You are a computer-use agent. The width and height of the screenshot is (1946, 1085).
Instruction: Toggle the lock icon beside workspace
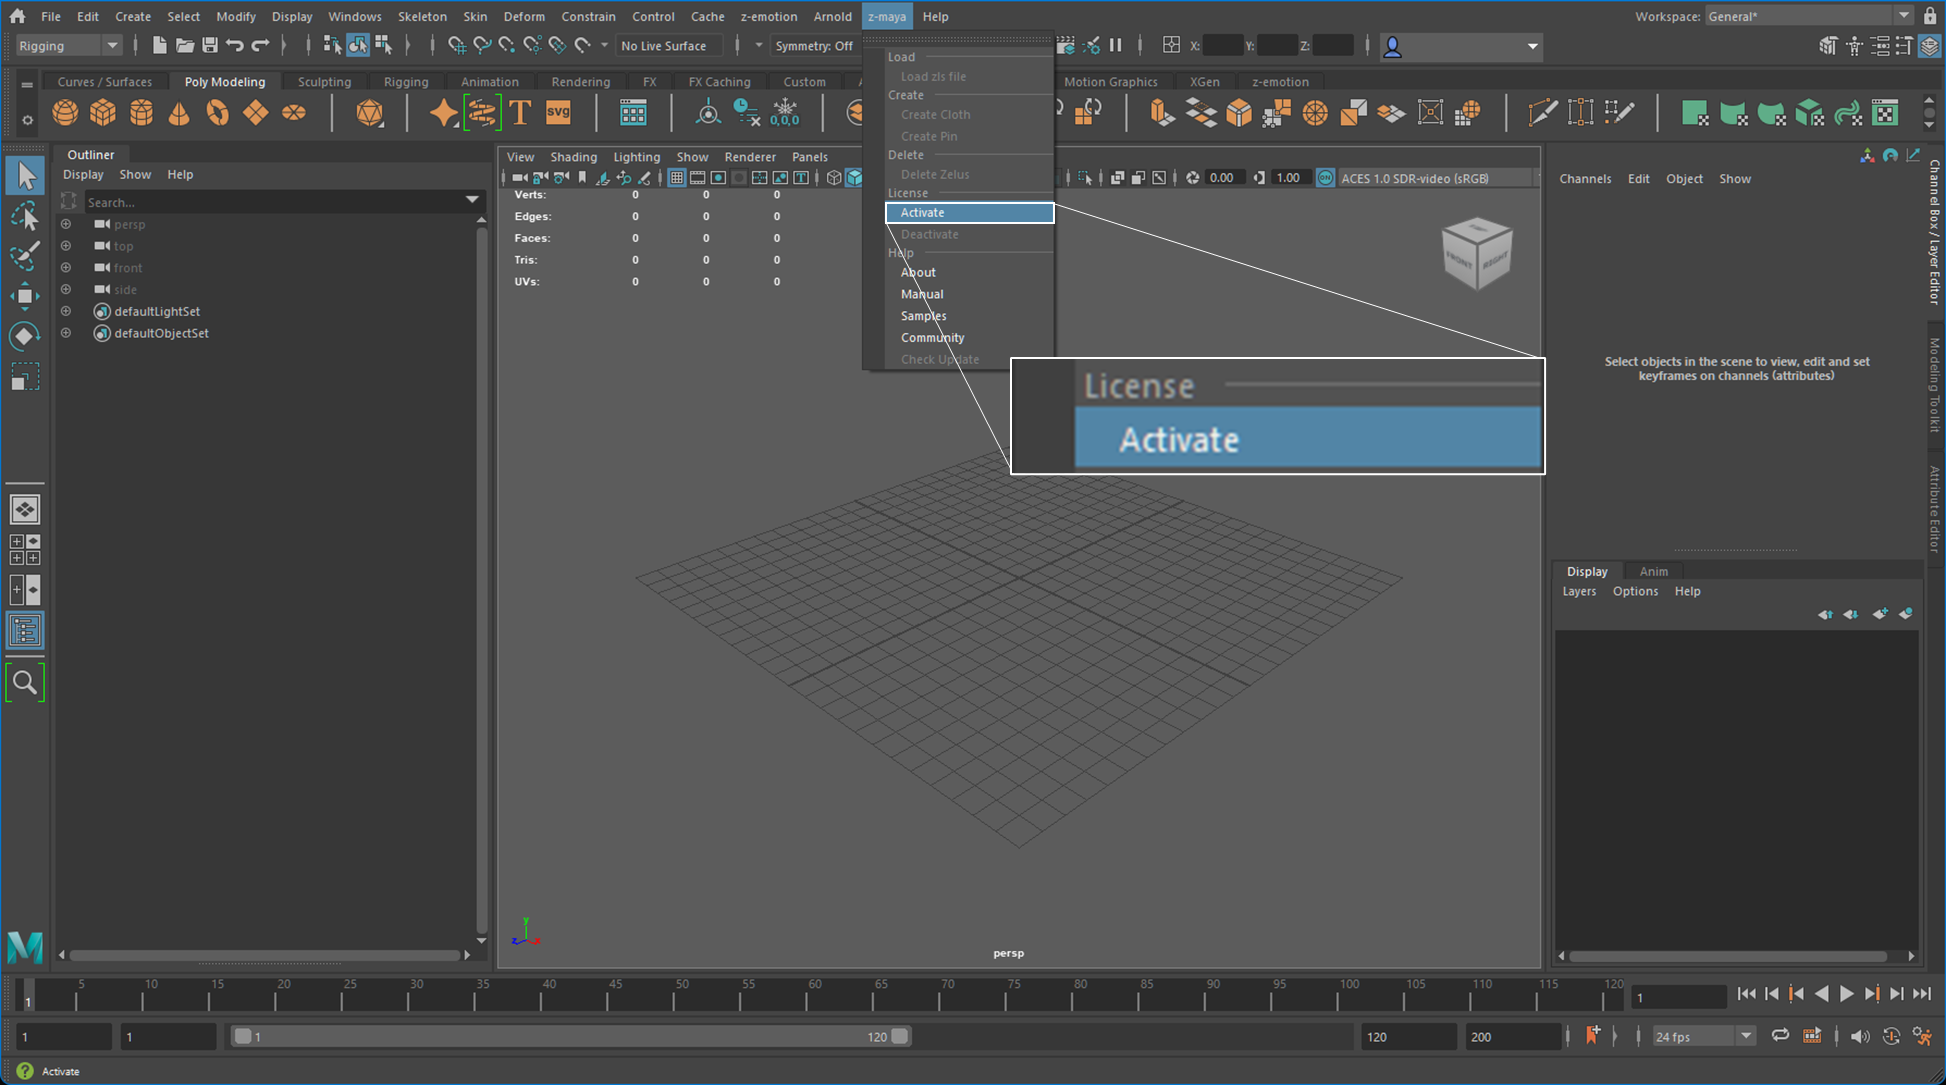click(x=1930, y=16)
